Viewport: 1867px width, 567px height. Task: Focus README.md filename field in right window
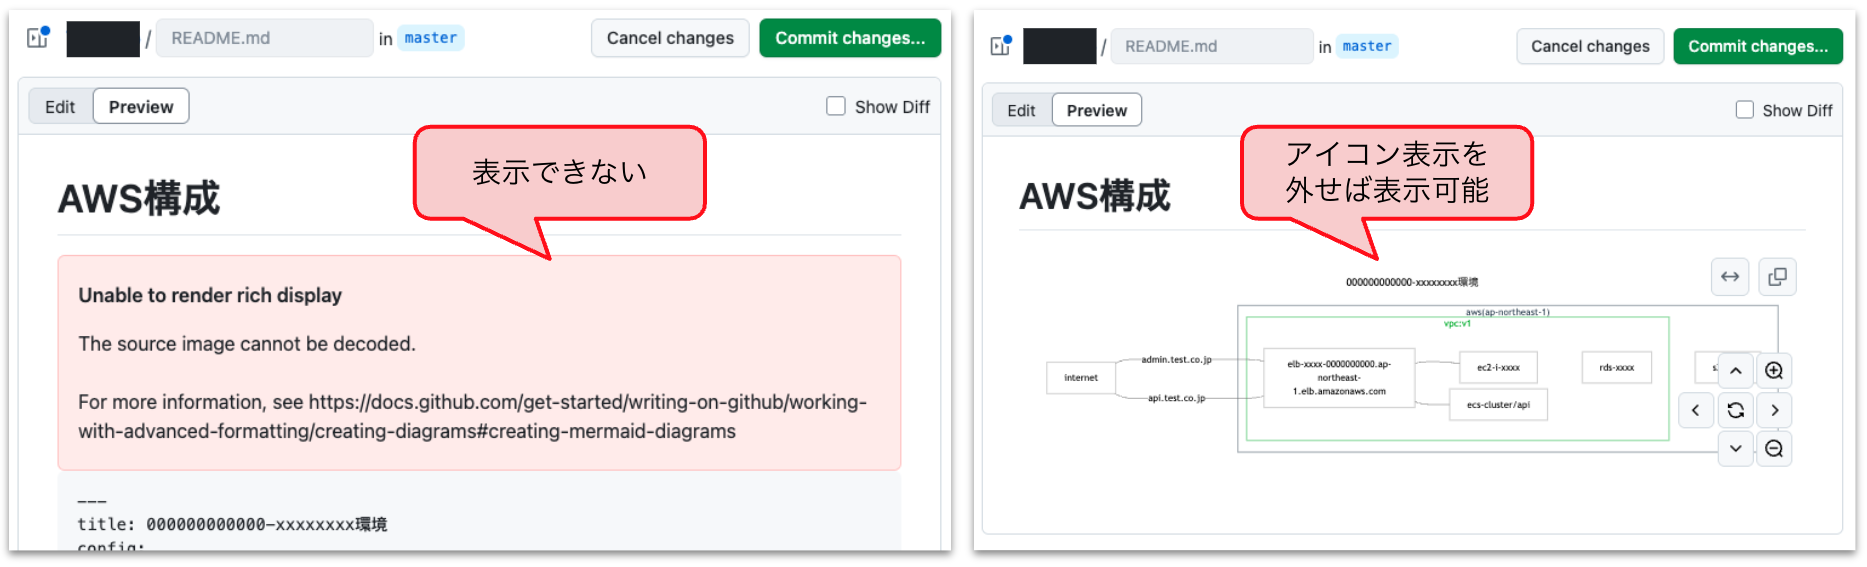click(x=1212, y=46)
